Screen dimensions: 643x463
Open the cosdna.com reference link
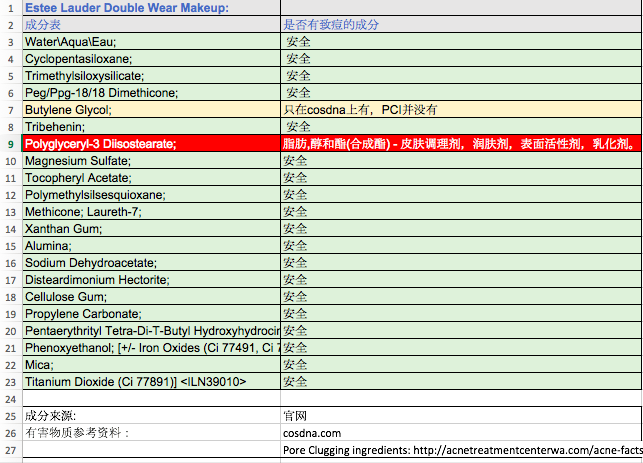312,433
